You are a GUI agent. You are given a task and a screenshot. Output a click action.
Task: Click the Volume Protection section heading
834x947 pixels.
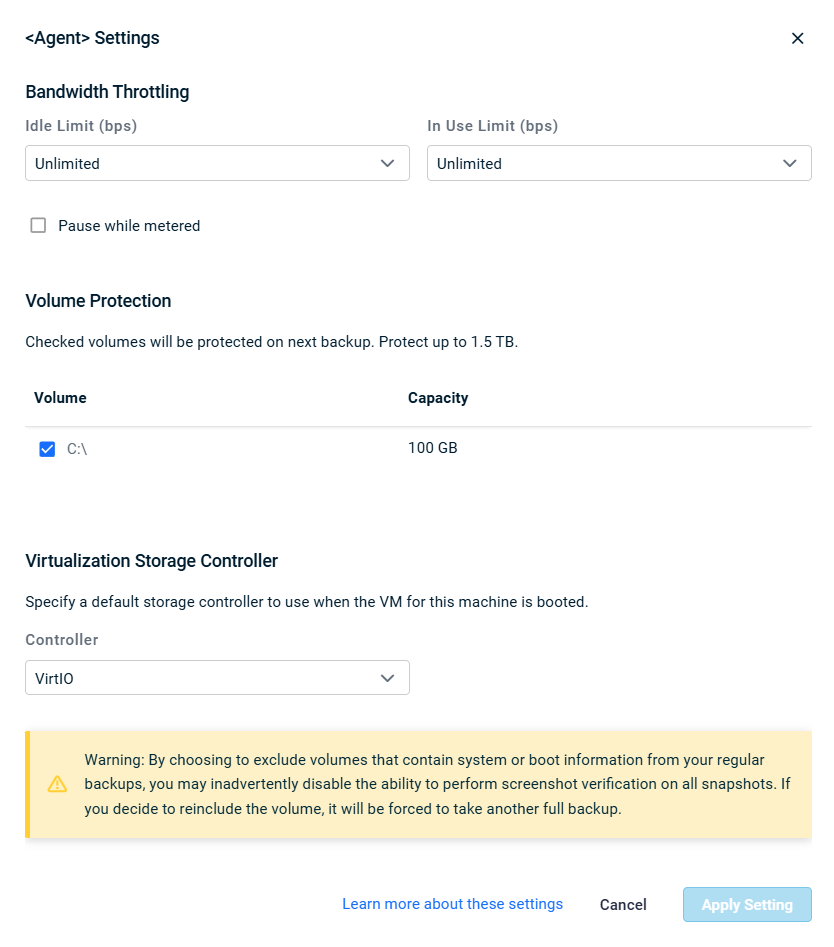[98, 301]
